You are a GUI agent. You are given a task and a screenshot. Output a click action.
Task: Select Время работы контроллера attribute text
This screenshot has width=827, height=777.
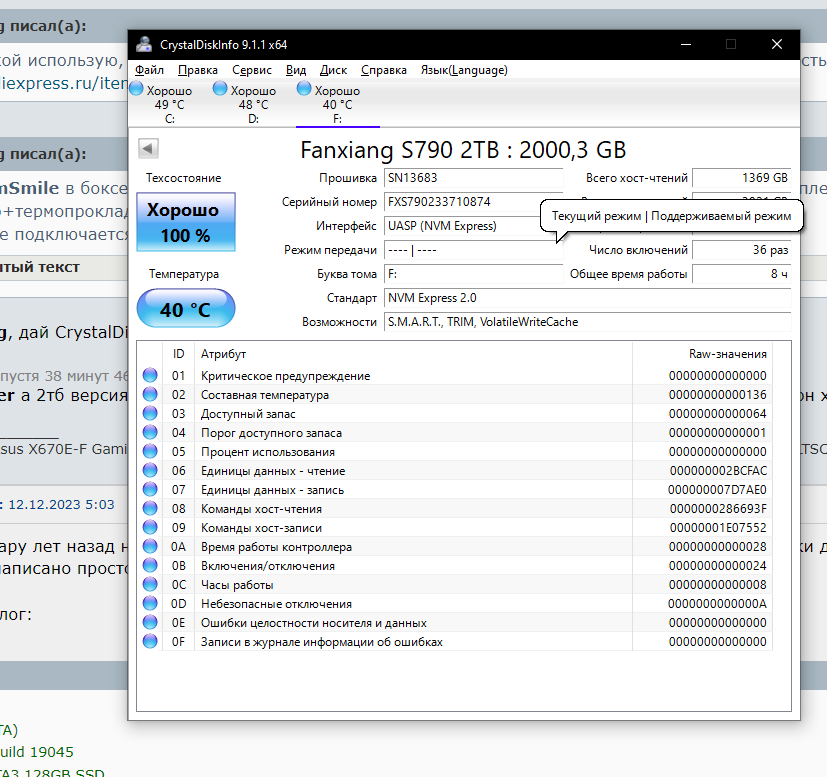pos(276,546)
